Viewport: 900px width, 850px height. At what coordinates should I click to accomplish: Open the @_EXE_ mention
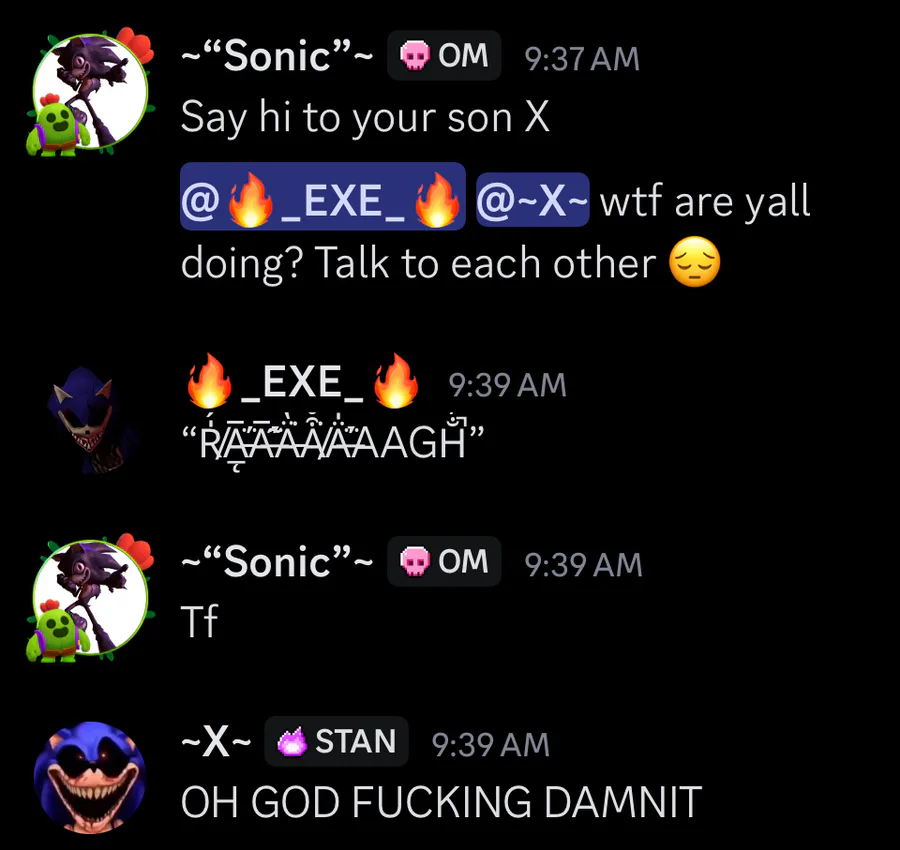(323, 196)
